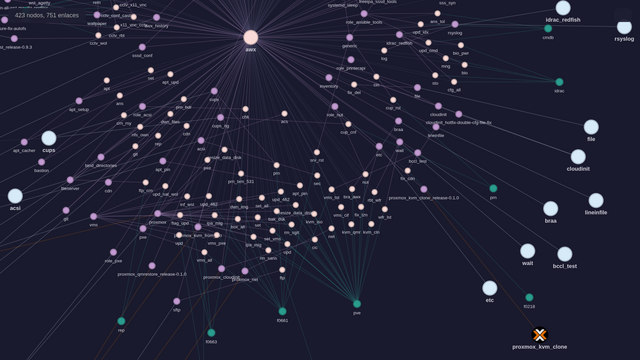Select the large light-blue bccl_test node

point(564,254)
